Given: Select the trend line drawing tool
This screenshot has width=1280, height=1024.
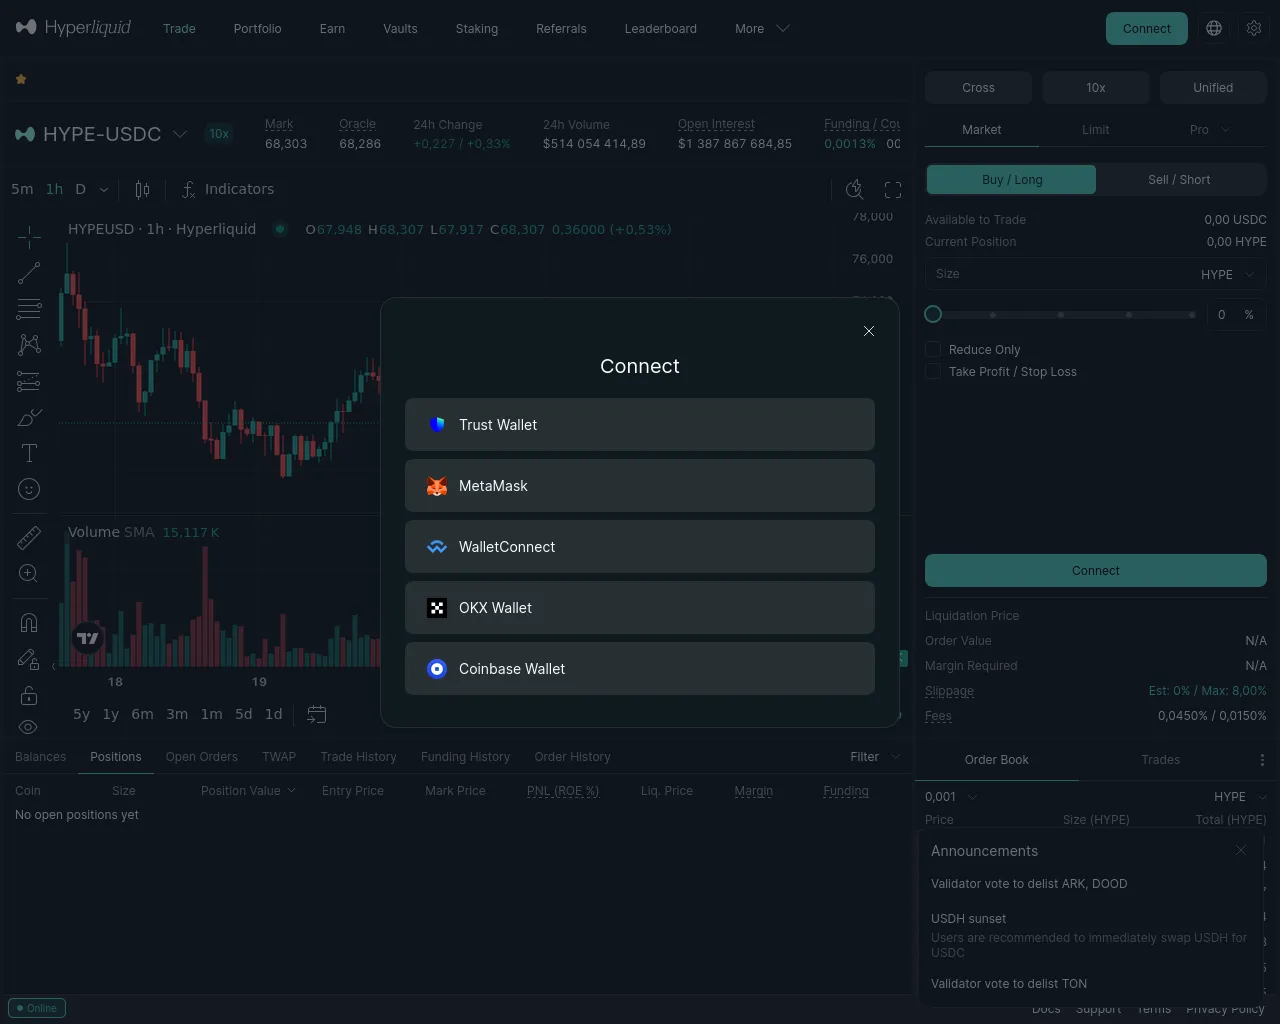Looking at the screenshot, I should point(29,273).
